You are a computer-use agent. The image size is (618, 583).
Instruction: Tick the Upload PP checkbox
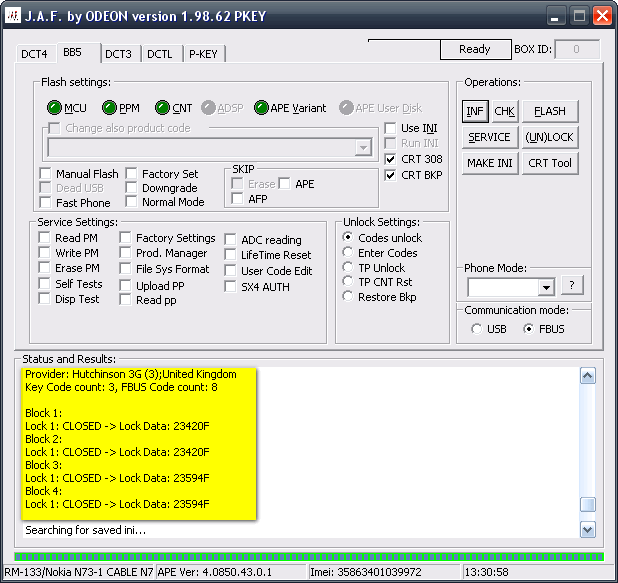tap(125, 285)
